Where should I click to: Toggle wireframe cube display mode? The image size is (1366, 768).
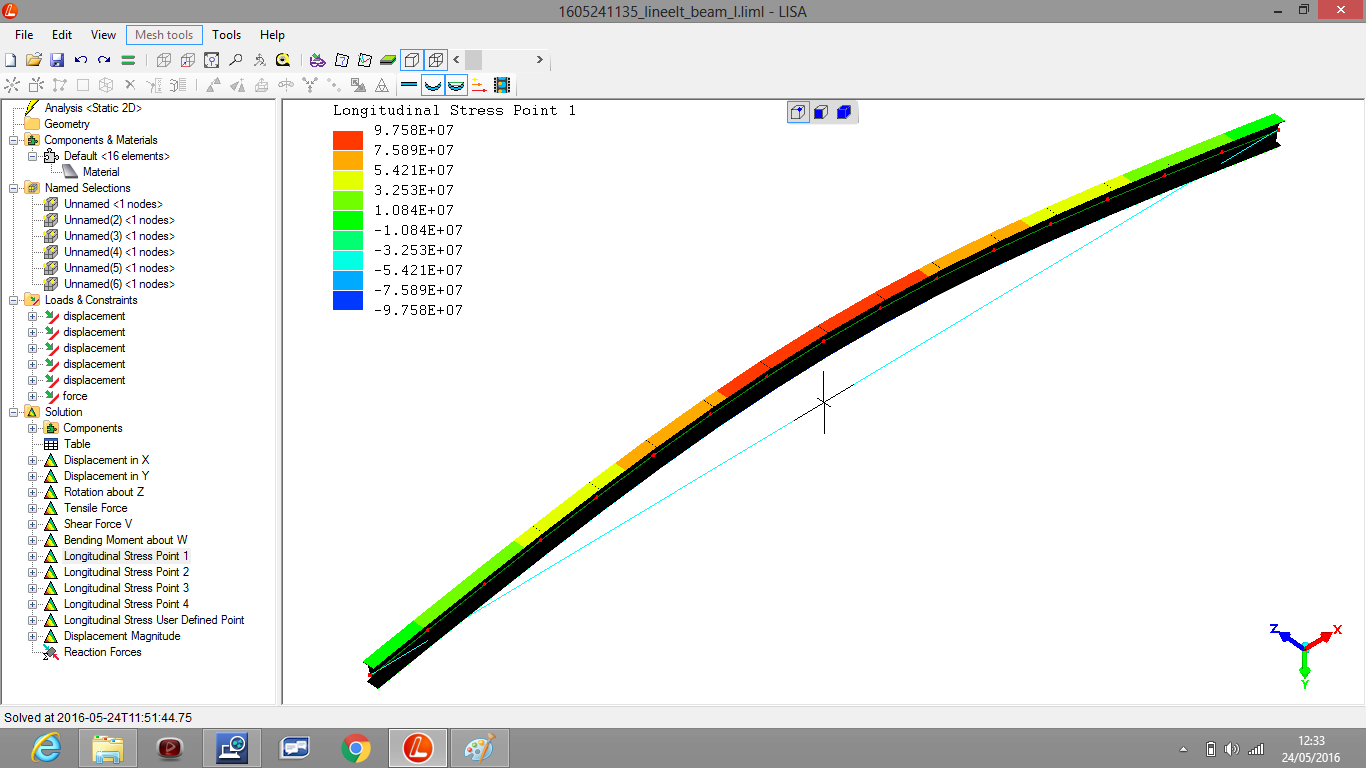pos(435,60)
